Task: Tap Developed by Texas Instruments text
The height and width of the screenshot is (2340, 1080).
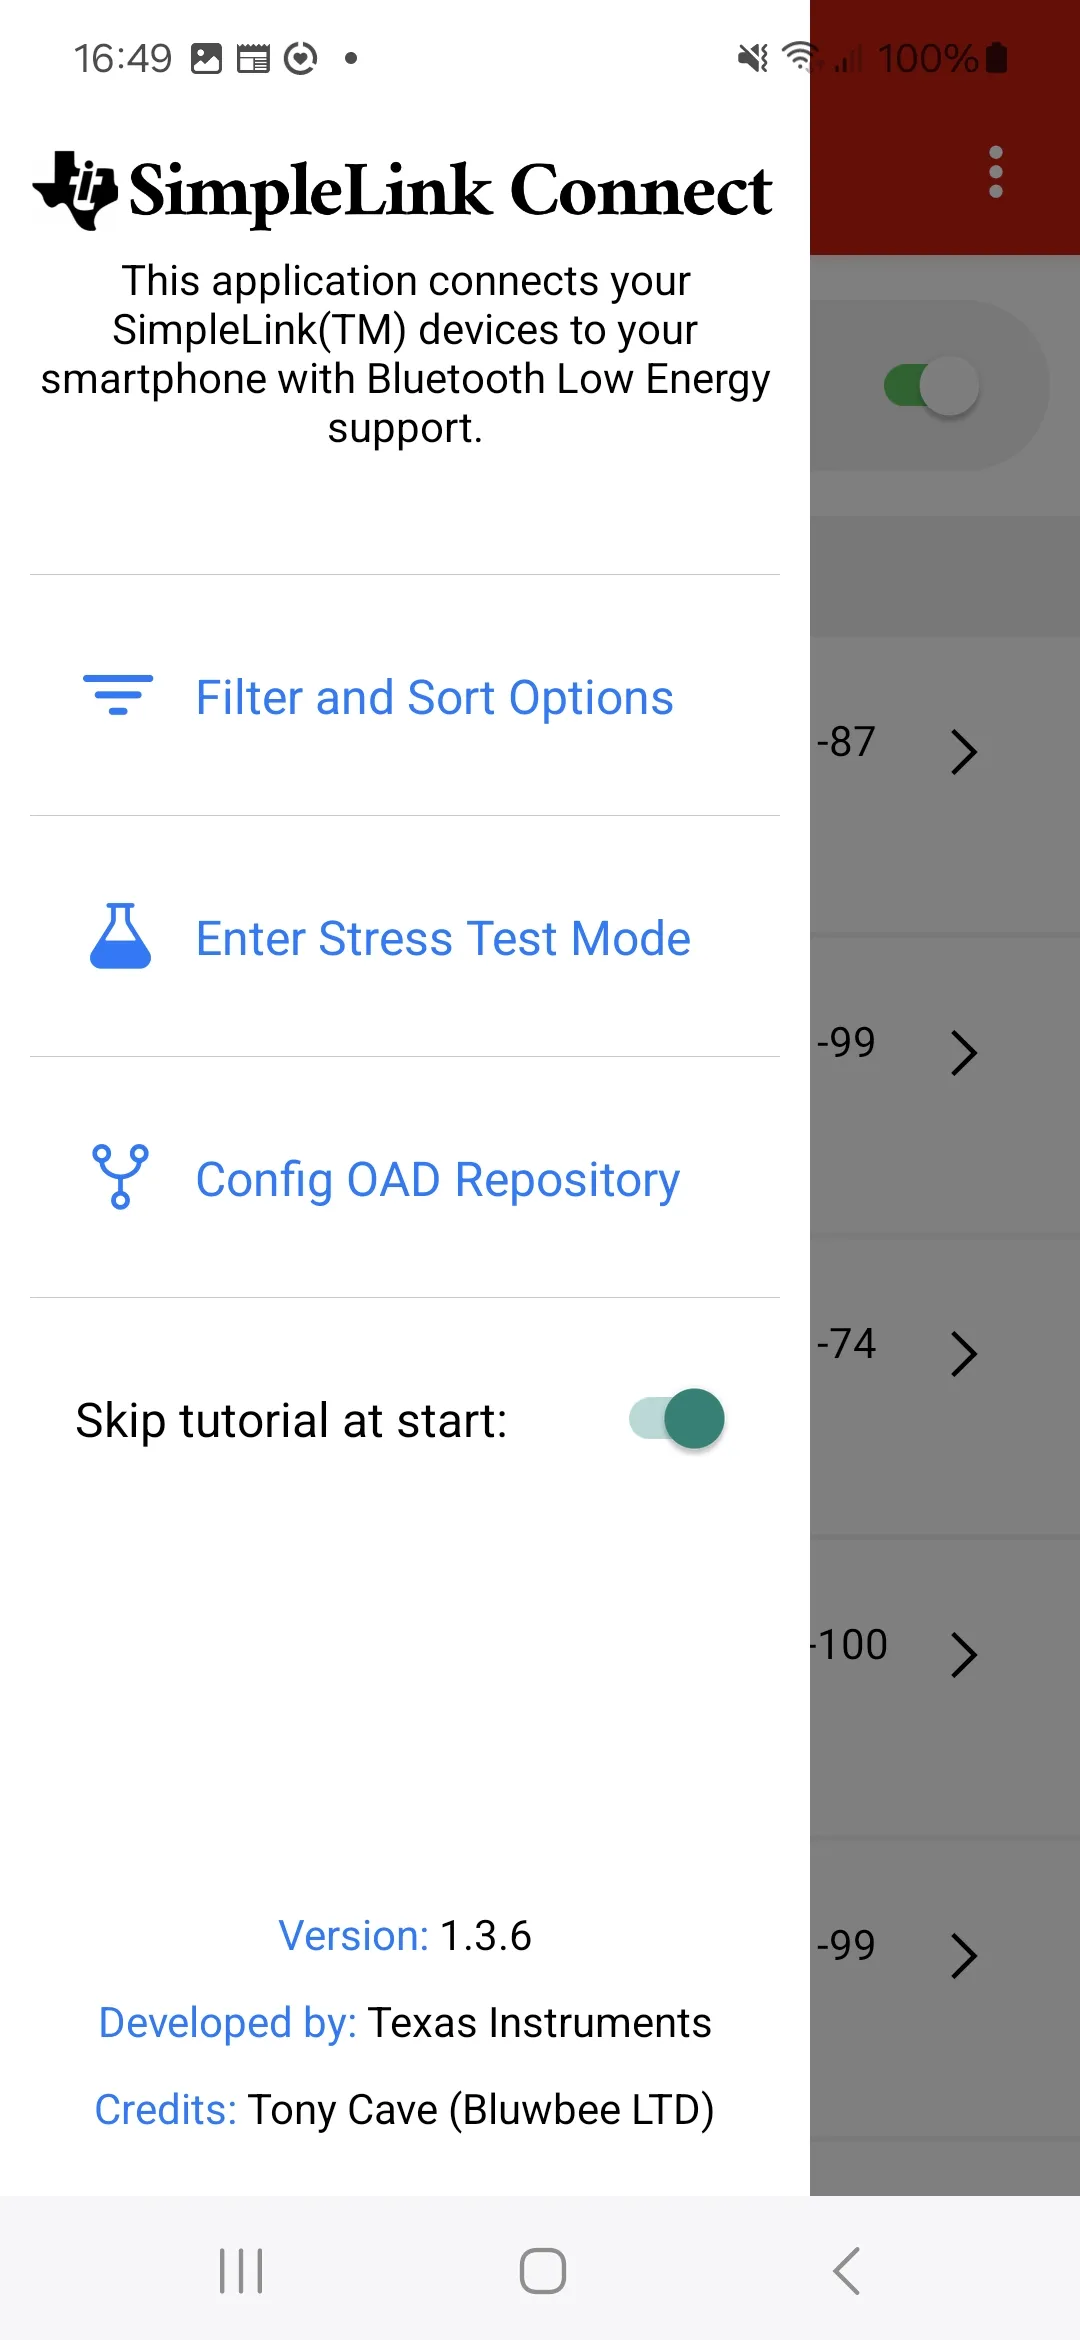Action: 405,2023
